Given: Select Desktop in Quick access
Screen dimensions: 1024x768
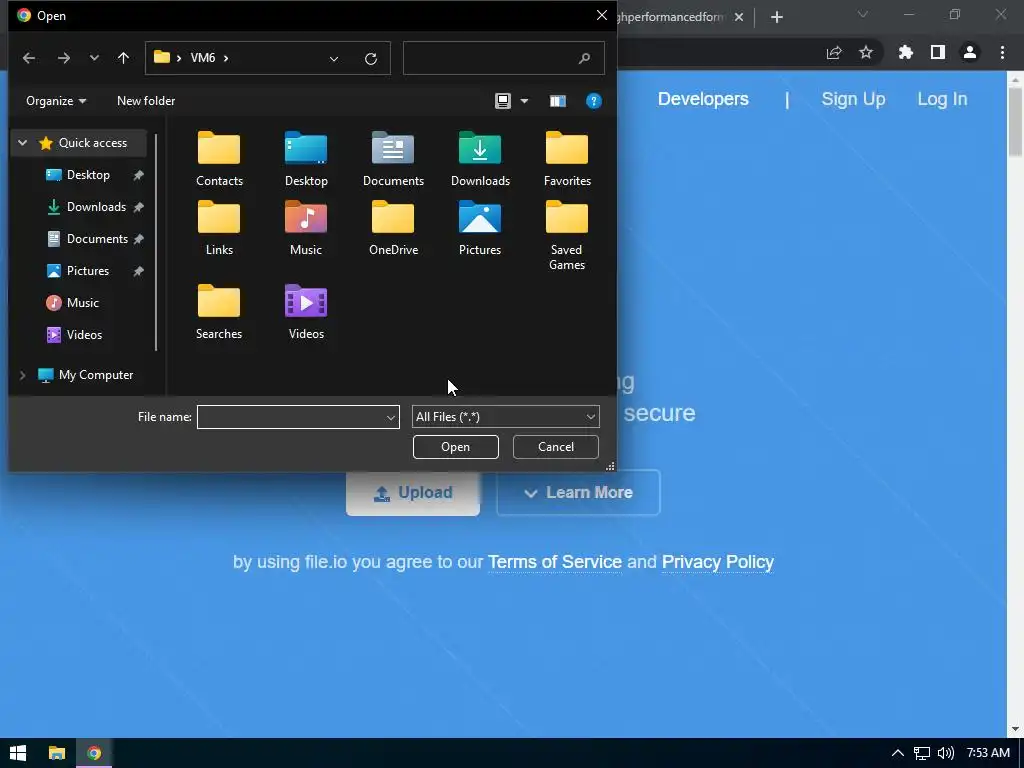Looking at the screenshot, I should pyautogui.click(x=88, y=174).
